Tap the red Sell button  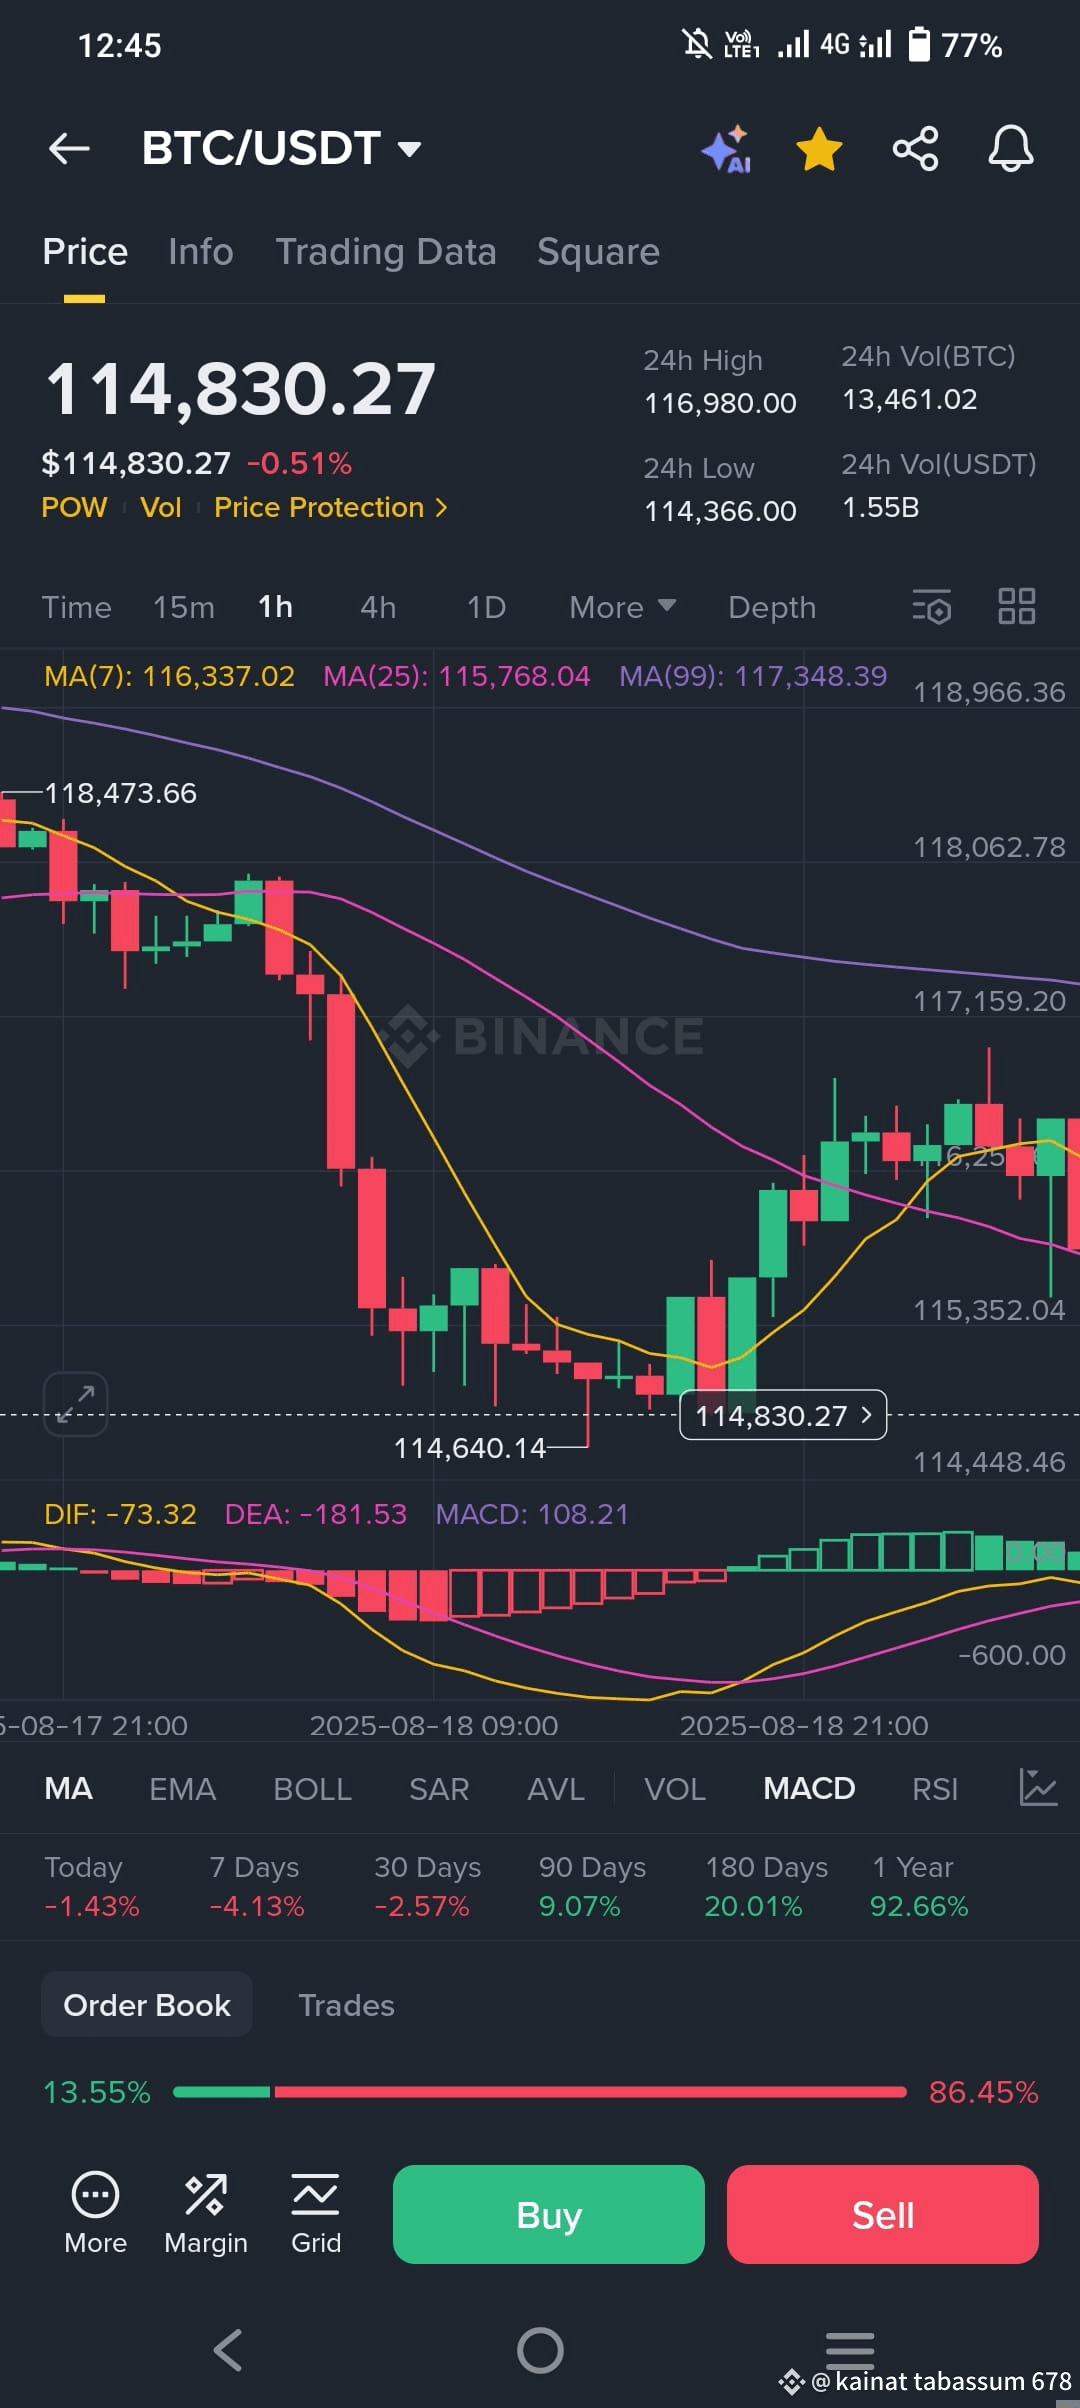coord(883,2214)
